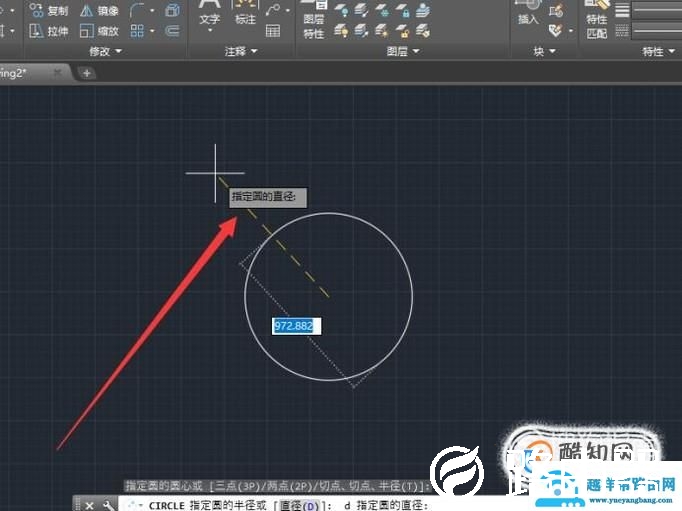Insert a table using the table icon

[272, 31]
